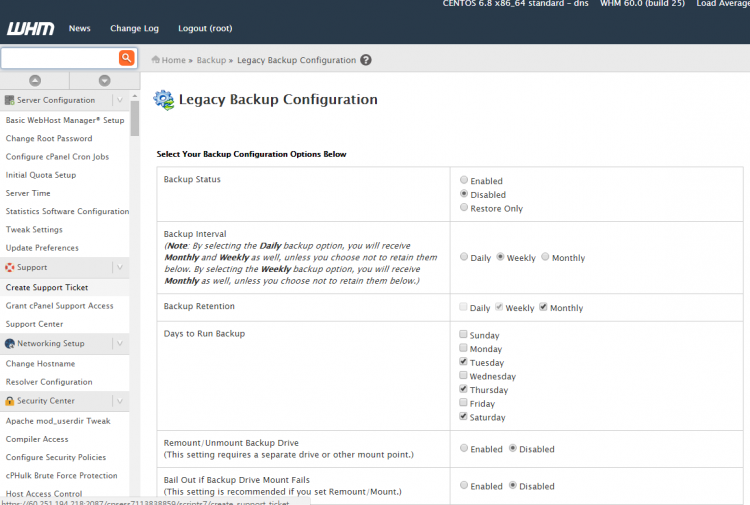
Task: Open the Change Log menu item
Action: pos(134,28)
